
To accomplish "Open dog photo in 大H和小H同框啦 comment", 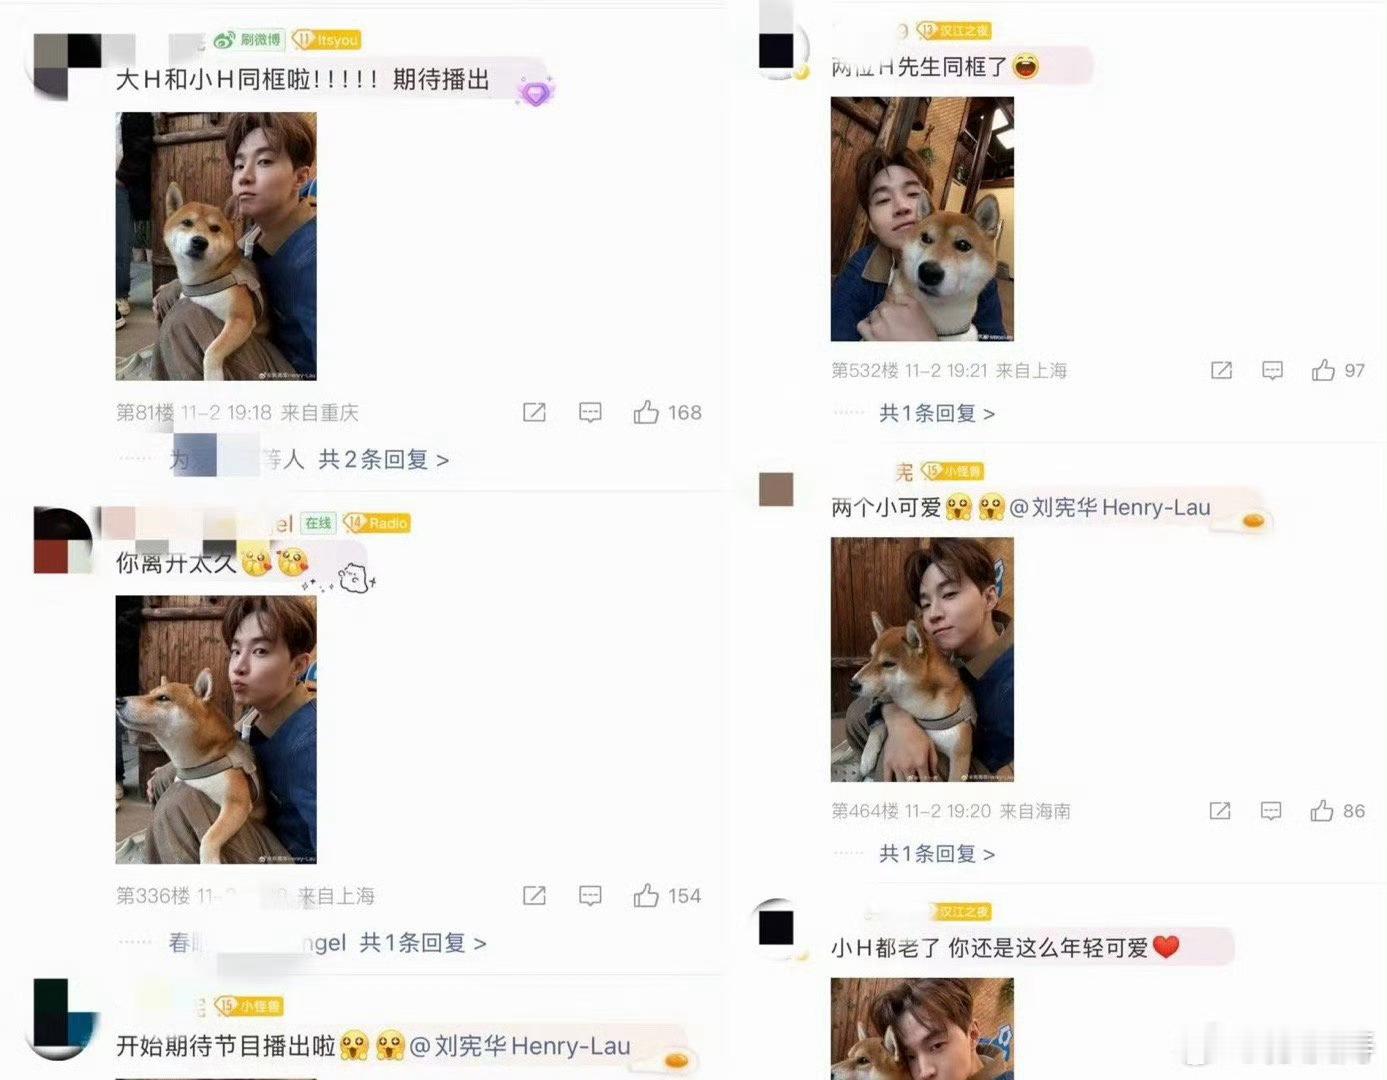I will tap(216, 246).
